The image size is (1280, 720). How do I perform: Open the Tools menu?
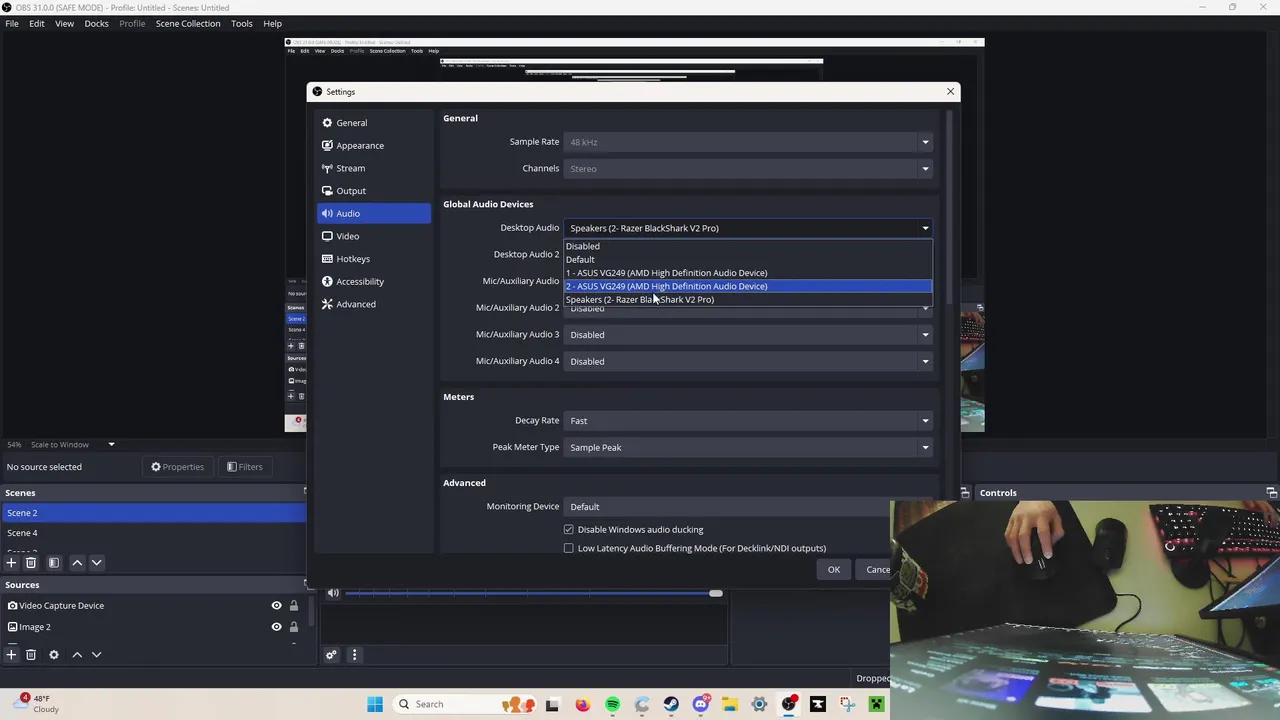[242, 23]
